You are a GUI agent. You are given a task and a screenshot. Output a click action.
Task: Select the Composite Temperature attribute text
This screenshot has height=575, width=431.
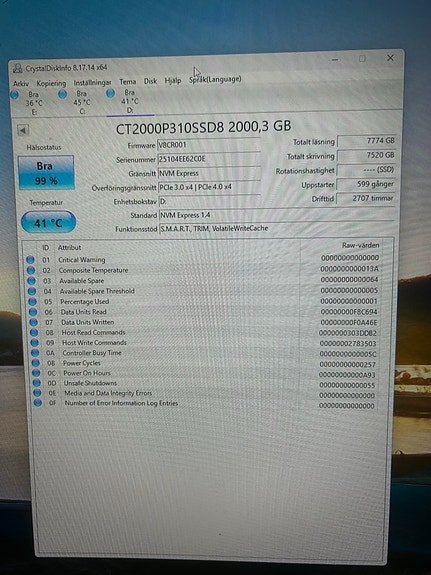[x=94, y=270]
